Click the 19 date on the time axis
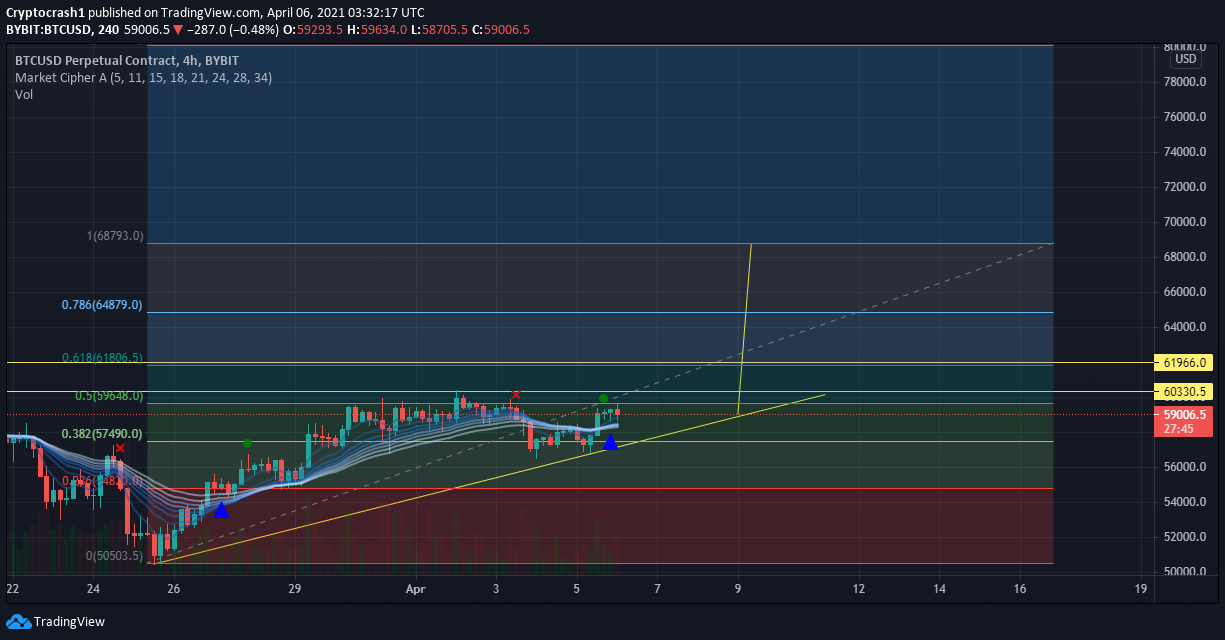This screenshot has height=640, width=1225. (1141, 589)
